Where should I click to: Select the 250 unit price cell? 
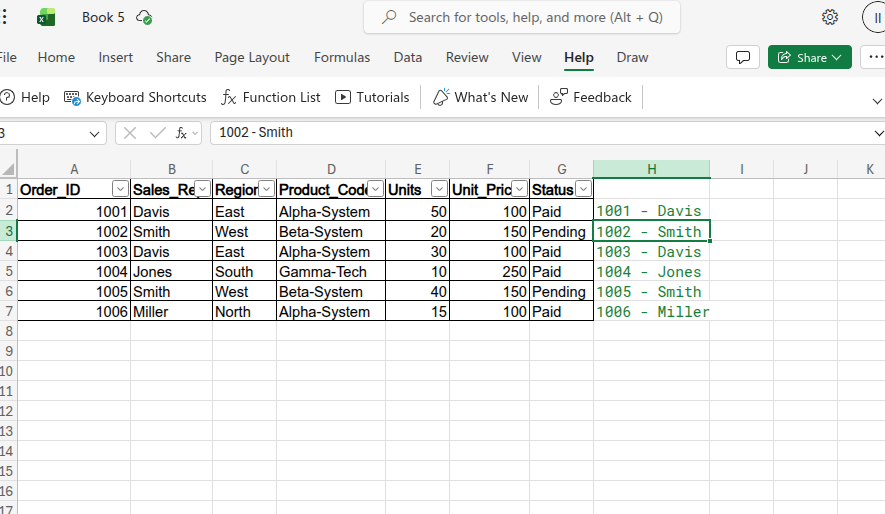[489, 271]
